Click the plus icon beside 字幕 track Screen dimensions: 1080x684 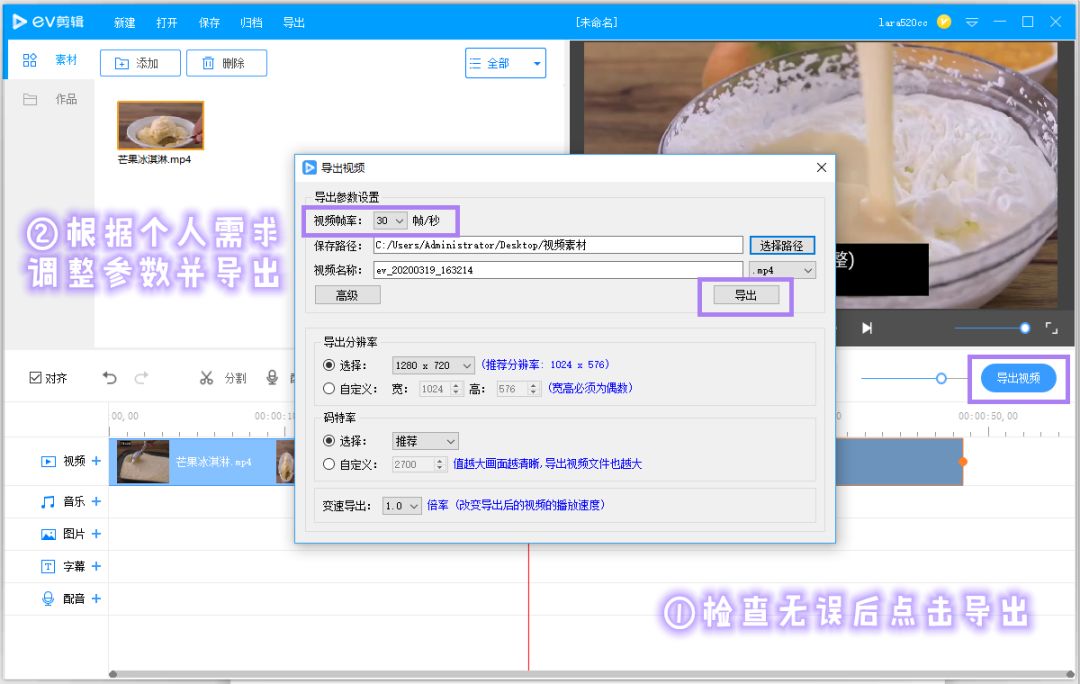97,566
